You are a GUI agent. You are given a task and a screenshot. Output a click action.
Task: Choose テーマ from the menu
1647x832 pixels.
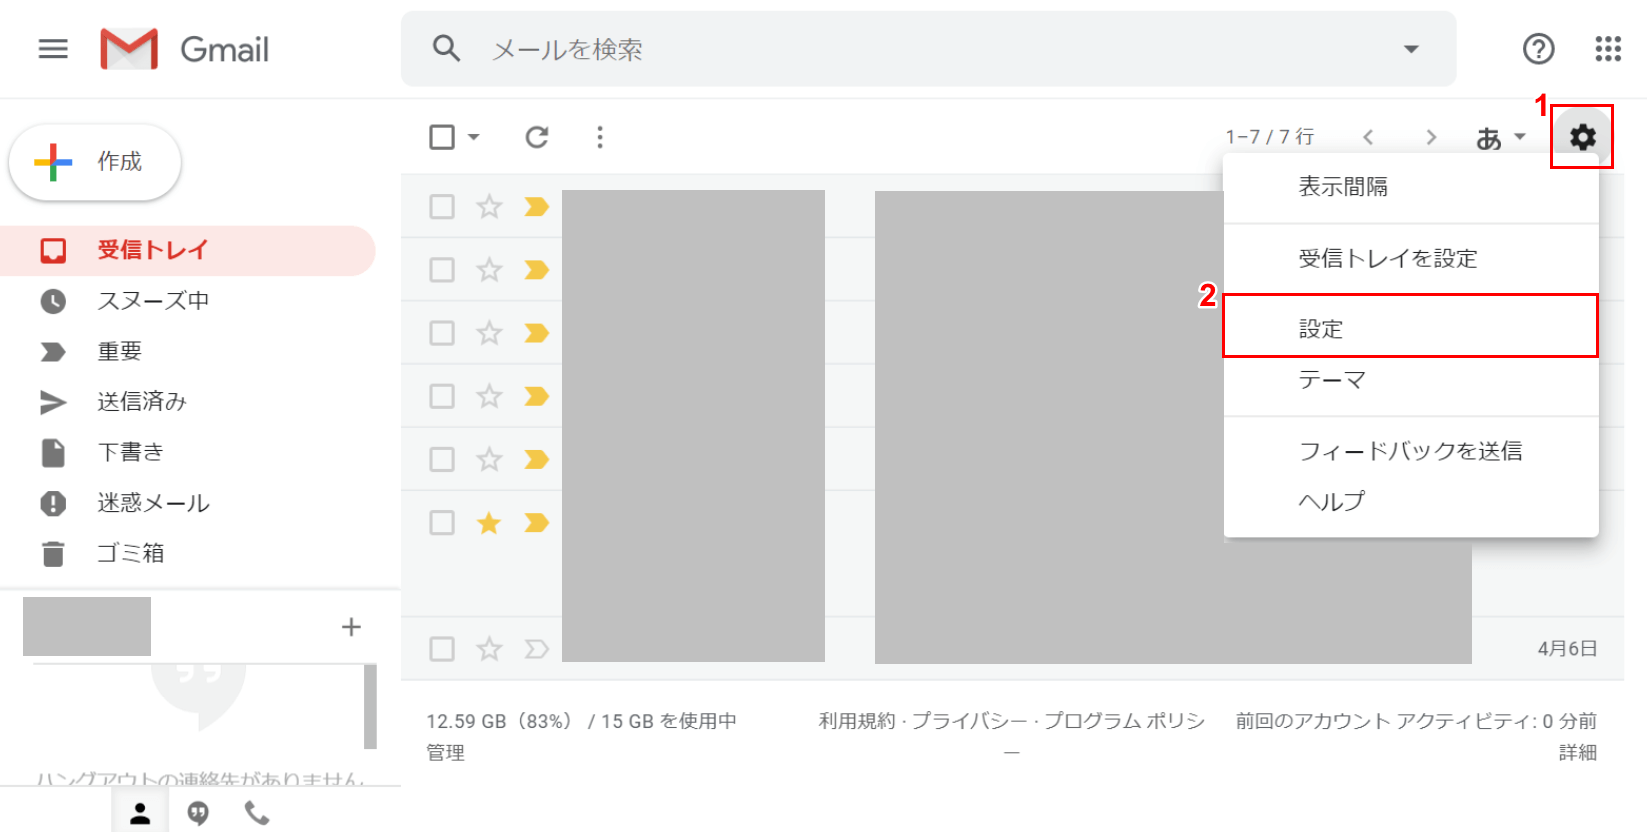pyautogui.click(x=1411, y=380)
